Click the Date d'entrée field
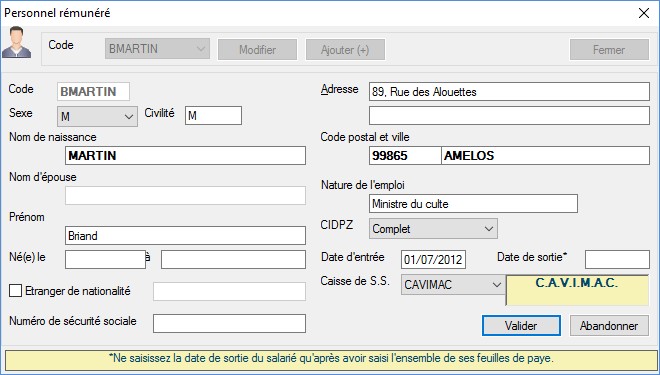The height and width of the screenshot is (375, 660). pyautogui.click(x=433, y=259)
